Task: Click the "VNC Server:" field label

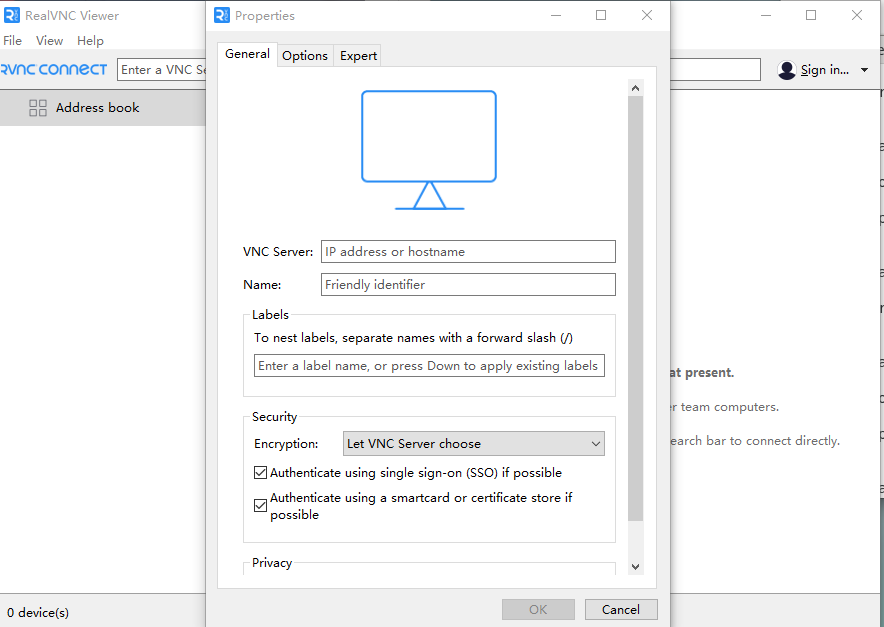Action: pyautogui.click(x=278, y=251)
